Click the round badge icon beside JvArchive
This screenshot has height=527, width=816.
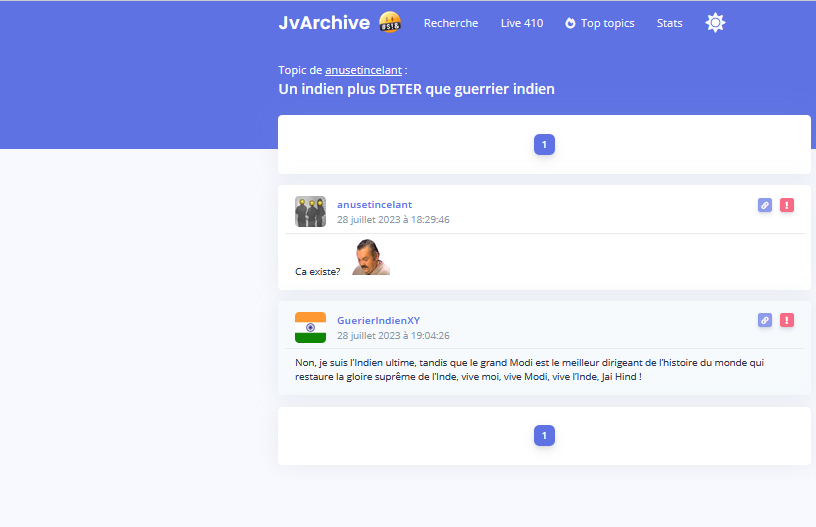[x=390, y=22]
